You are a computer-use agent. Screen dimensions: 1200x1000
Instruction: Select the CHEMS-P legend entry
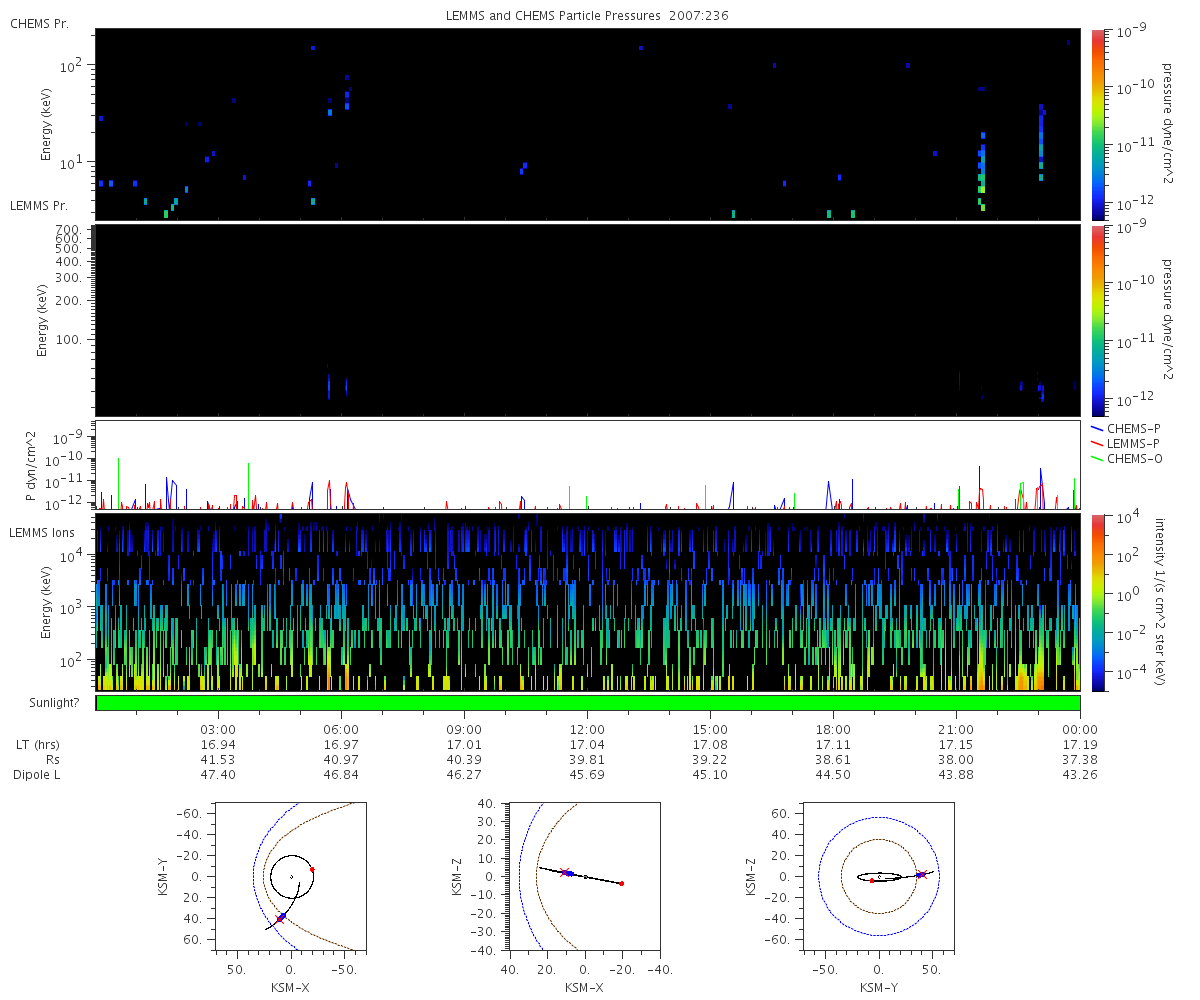click(1133, 428)
